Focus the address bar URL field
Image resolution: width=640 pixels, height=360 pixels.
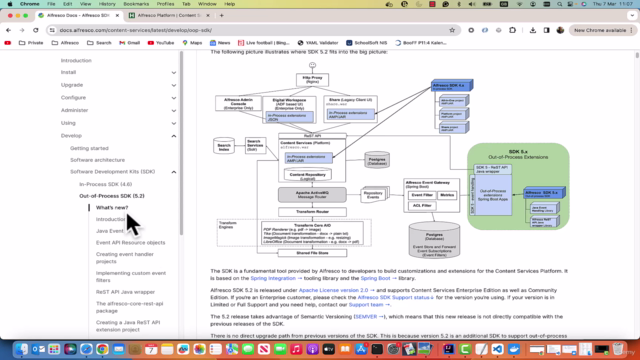click(253, 30)
